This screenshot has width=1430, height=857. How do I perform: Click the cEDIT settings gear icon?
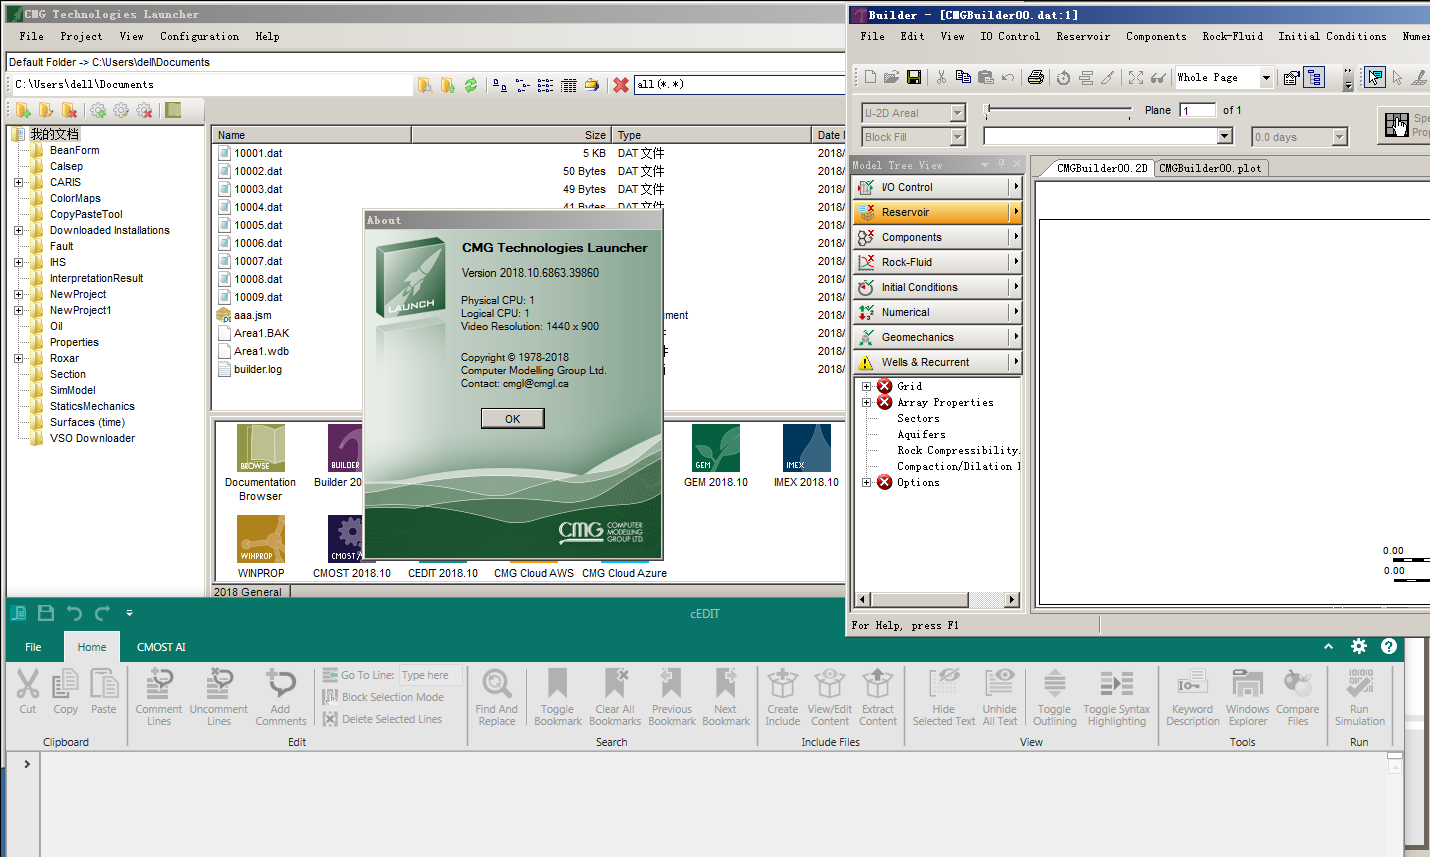(x=1358, y=646)
